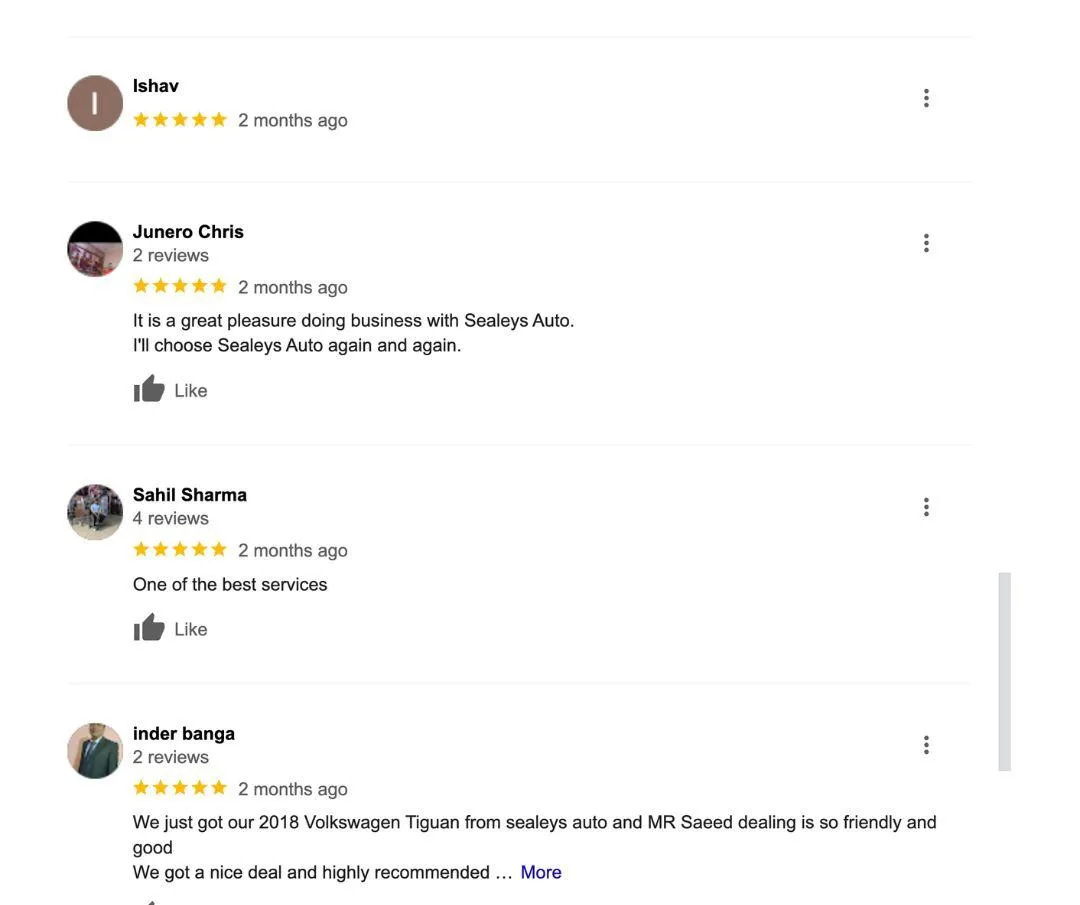Open Junero Chris reviewer profile name
Image resolution: width=1080 pixels, height=905 pixels.
188,231
